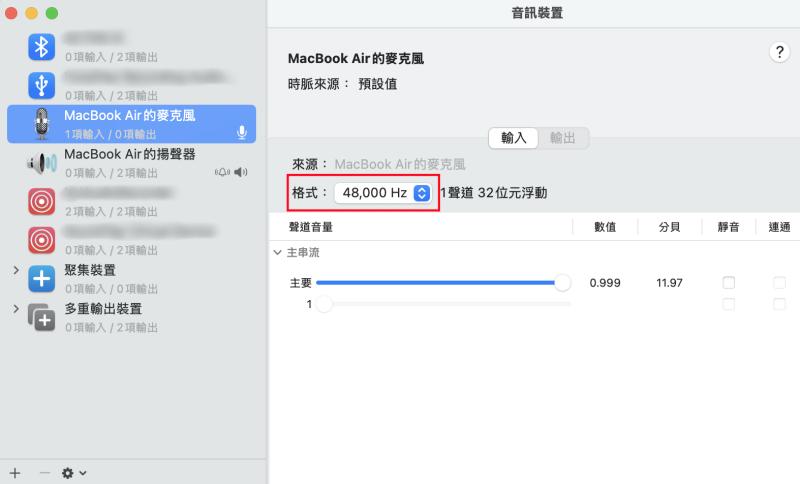Click the MacBook Air microphone device icon
The height and width of the screenshot is (484, 800).
coord(41,124)
